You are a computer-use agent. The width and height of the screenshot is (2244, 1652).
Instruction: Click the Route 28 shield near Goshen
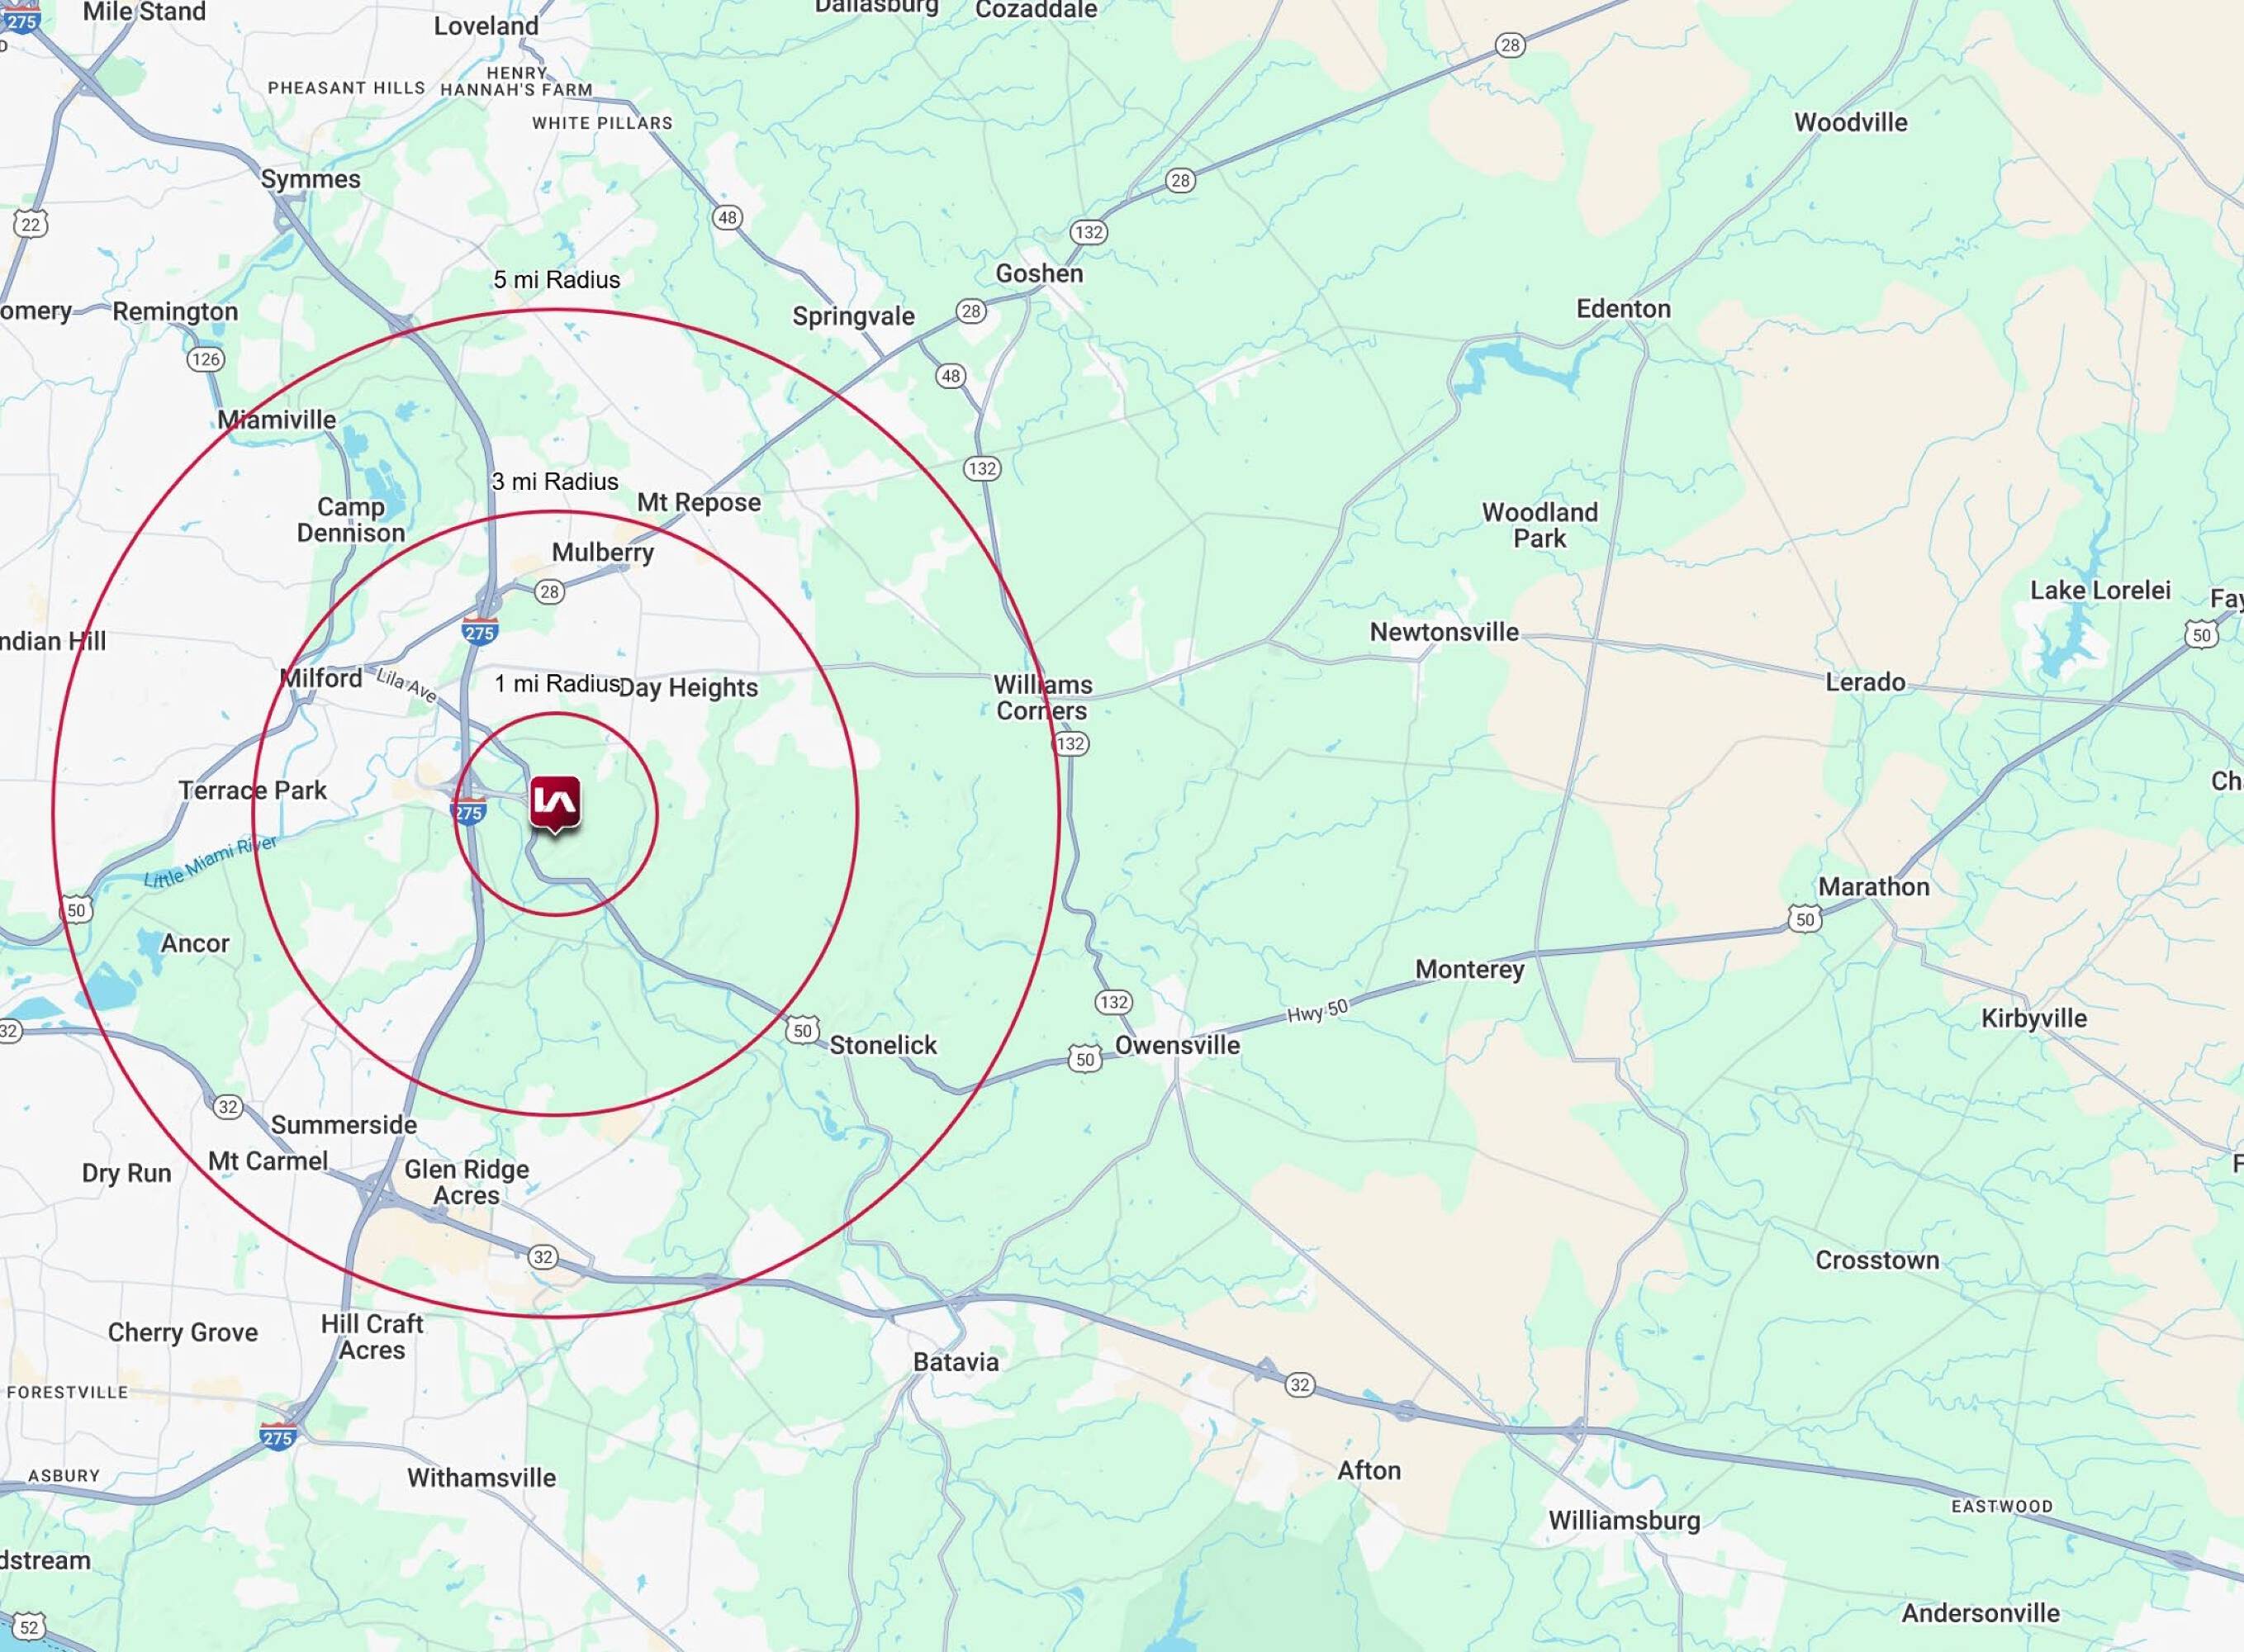click(971, 310)
